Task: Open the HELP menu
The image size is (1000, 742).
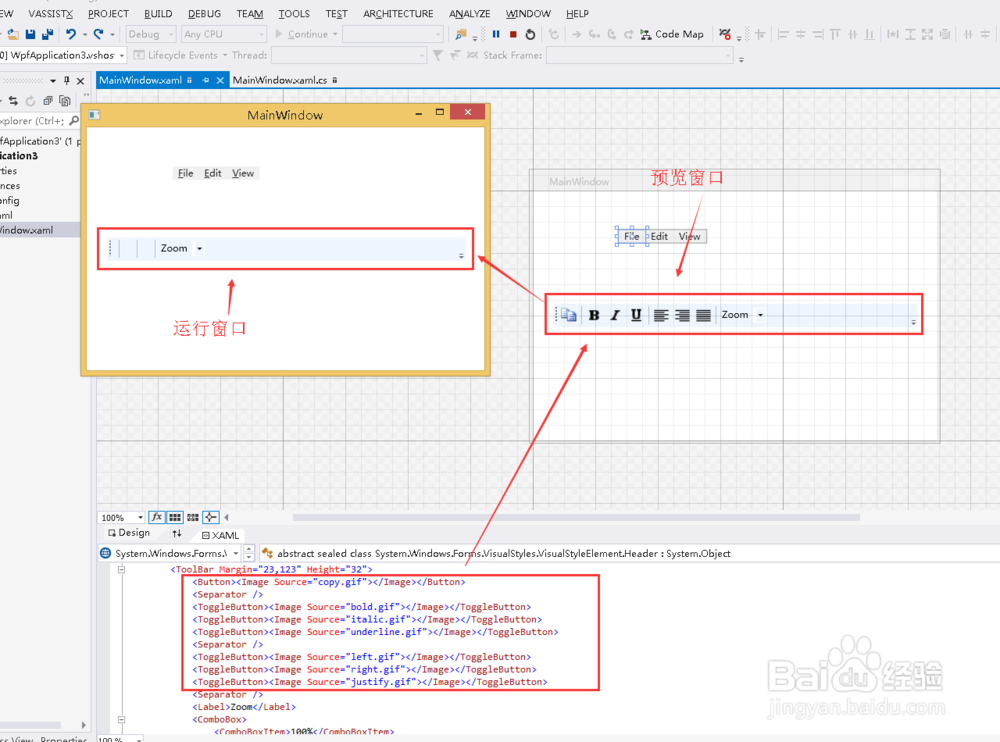Action: coord(577,13)
